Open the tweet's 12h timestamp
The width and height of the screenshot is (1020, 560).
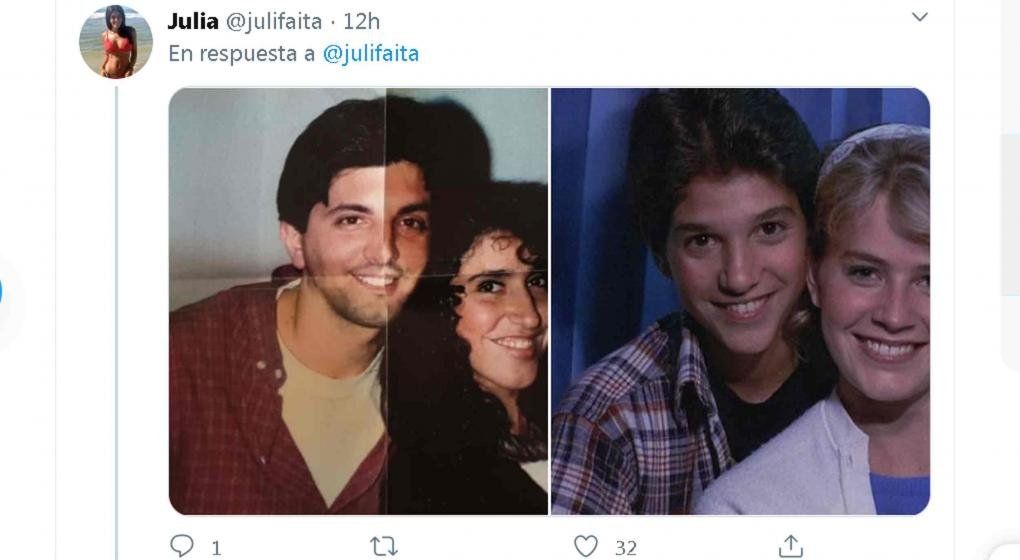[x=361, y=21]
